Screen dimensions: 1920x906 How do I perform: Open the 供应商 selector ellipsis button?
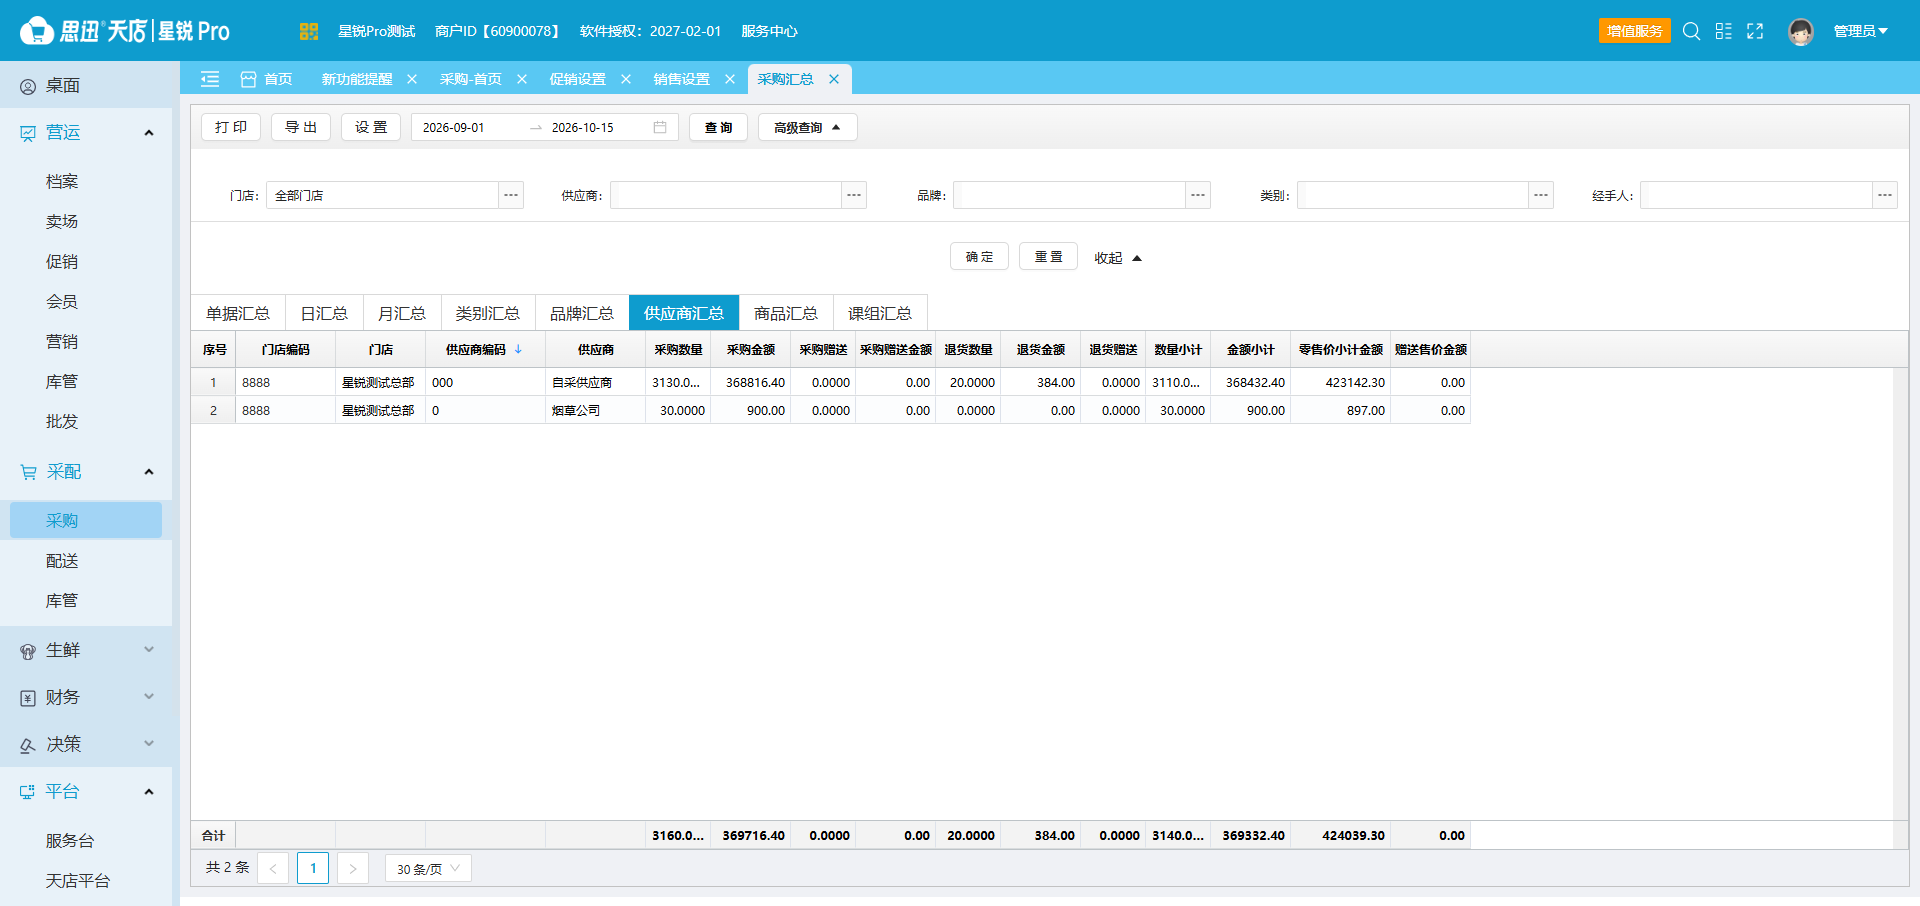[x=854, y=195]
